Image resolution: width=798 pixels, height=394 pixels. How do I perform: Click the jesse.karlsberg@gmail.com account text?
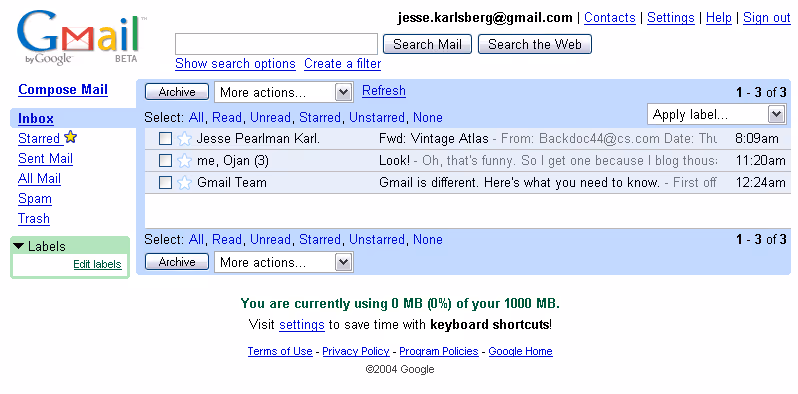(x=485, y=18)
